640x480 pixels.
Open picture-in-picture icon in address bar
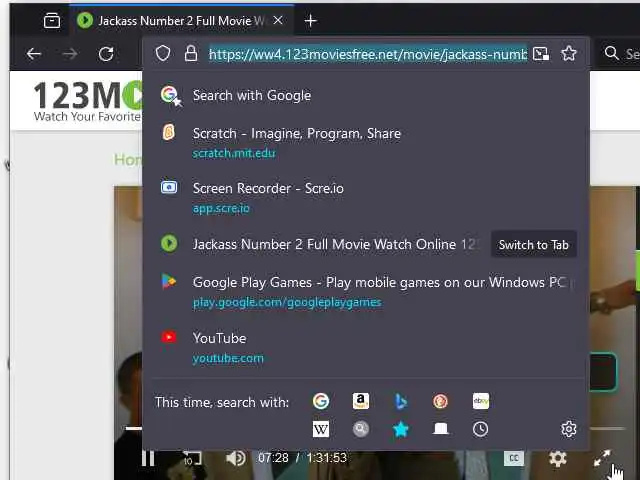point(540,53)
